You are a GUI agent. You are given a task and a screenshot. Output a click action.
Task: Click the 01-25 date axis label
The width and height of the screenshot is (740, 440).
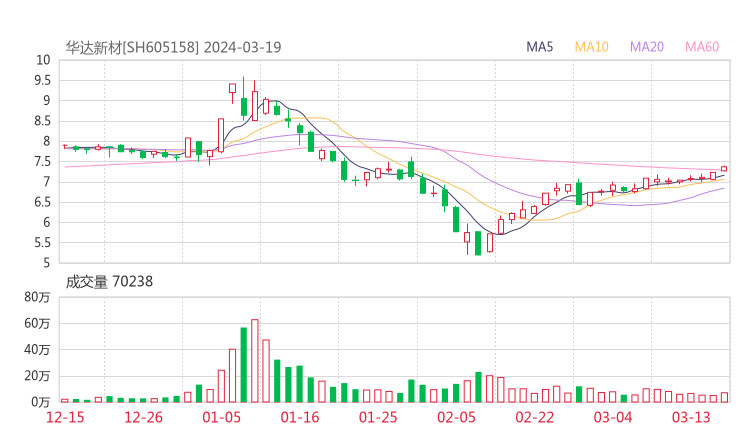tap(378, 417)
